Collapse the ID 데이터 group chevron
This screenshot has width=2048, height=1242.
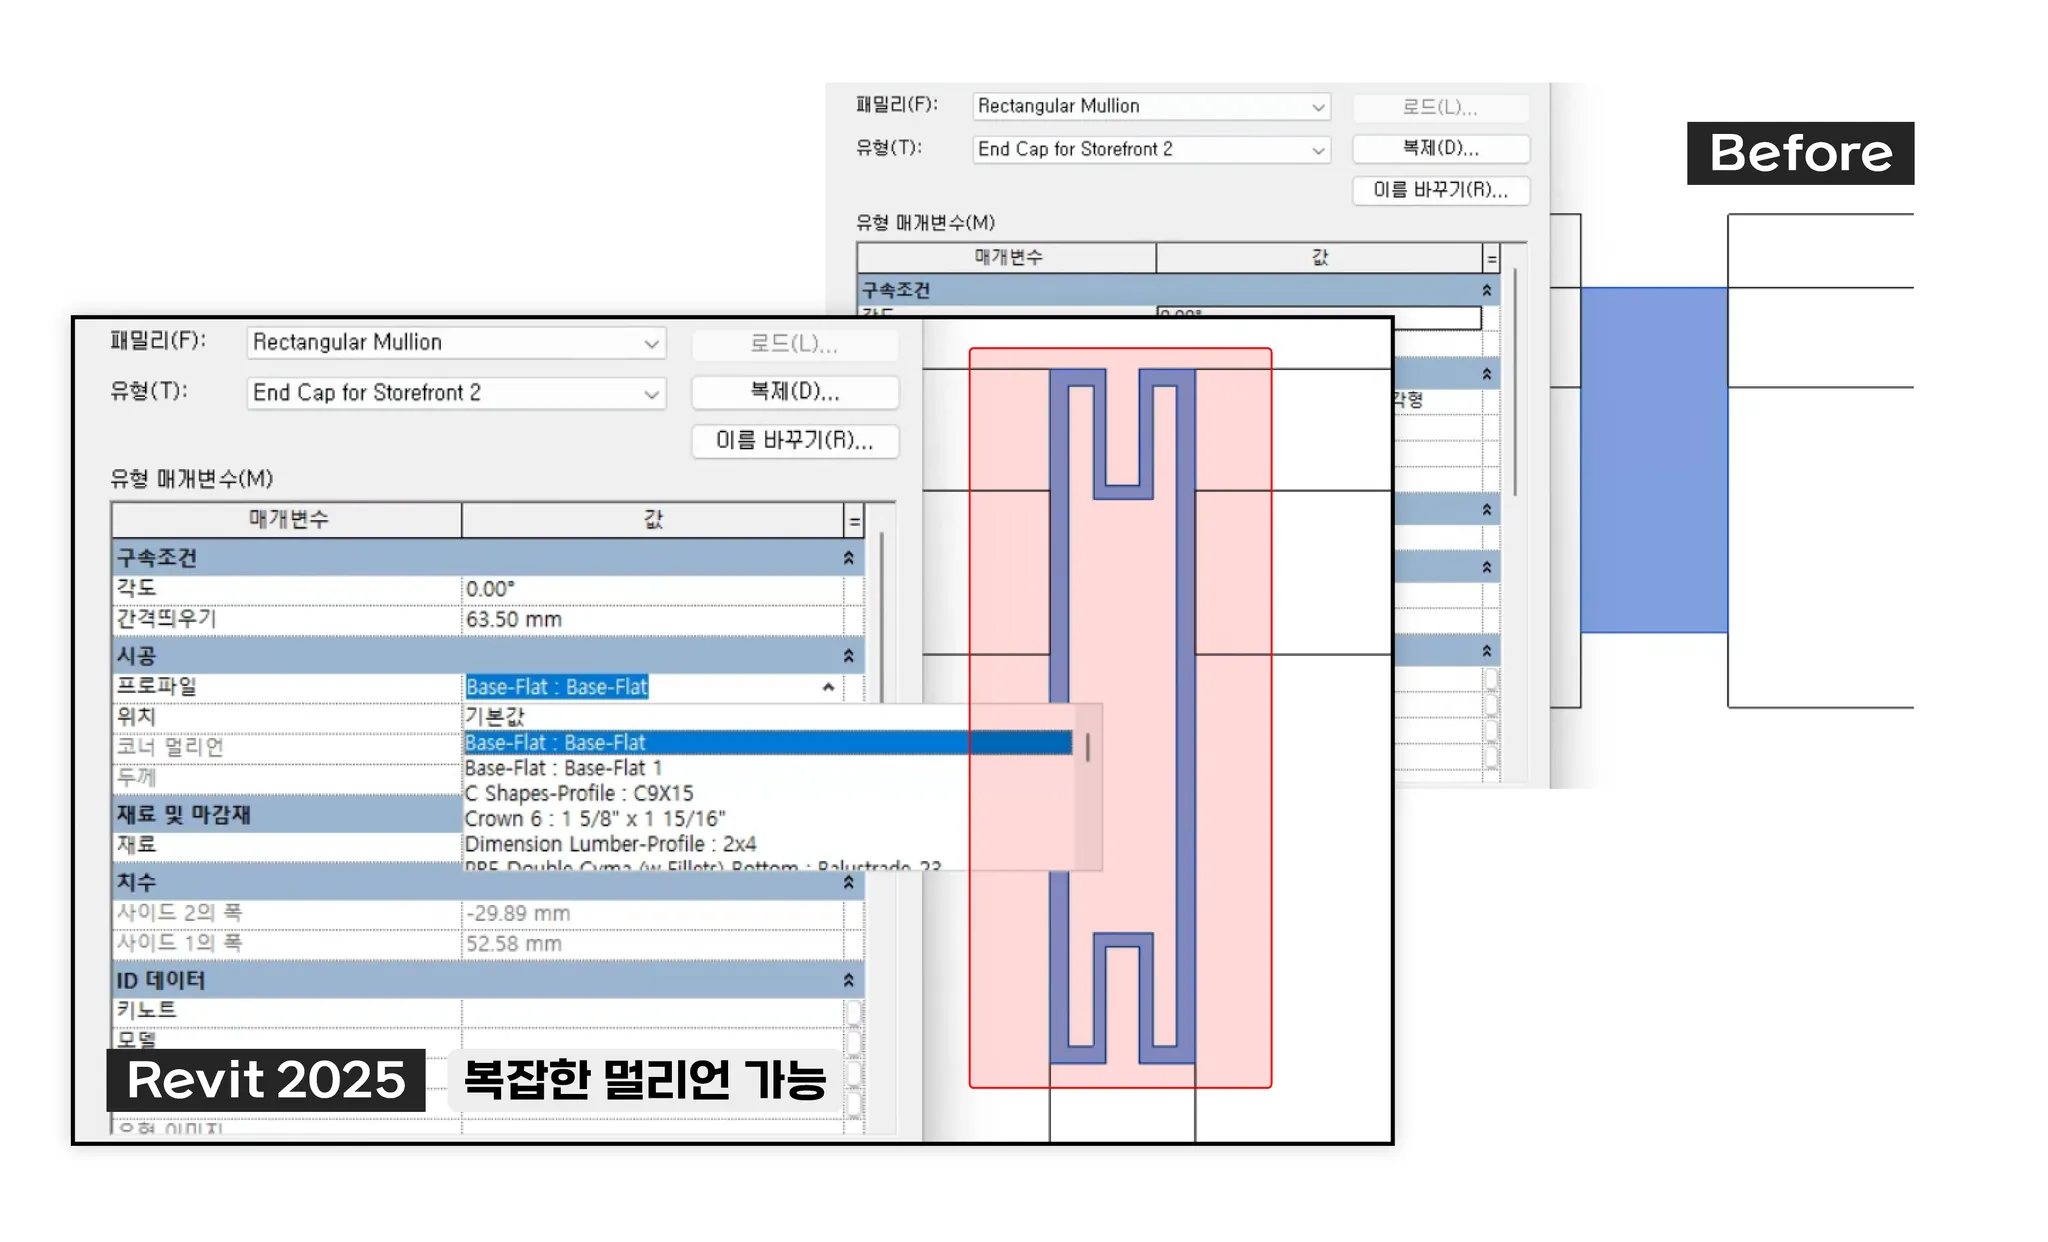848,980
